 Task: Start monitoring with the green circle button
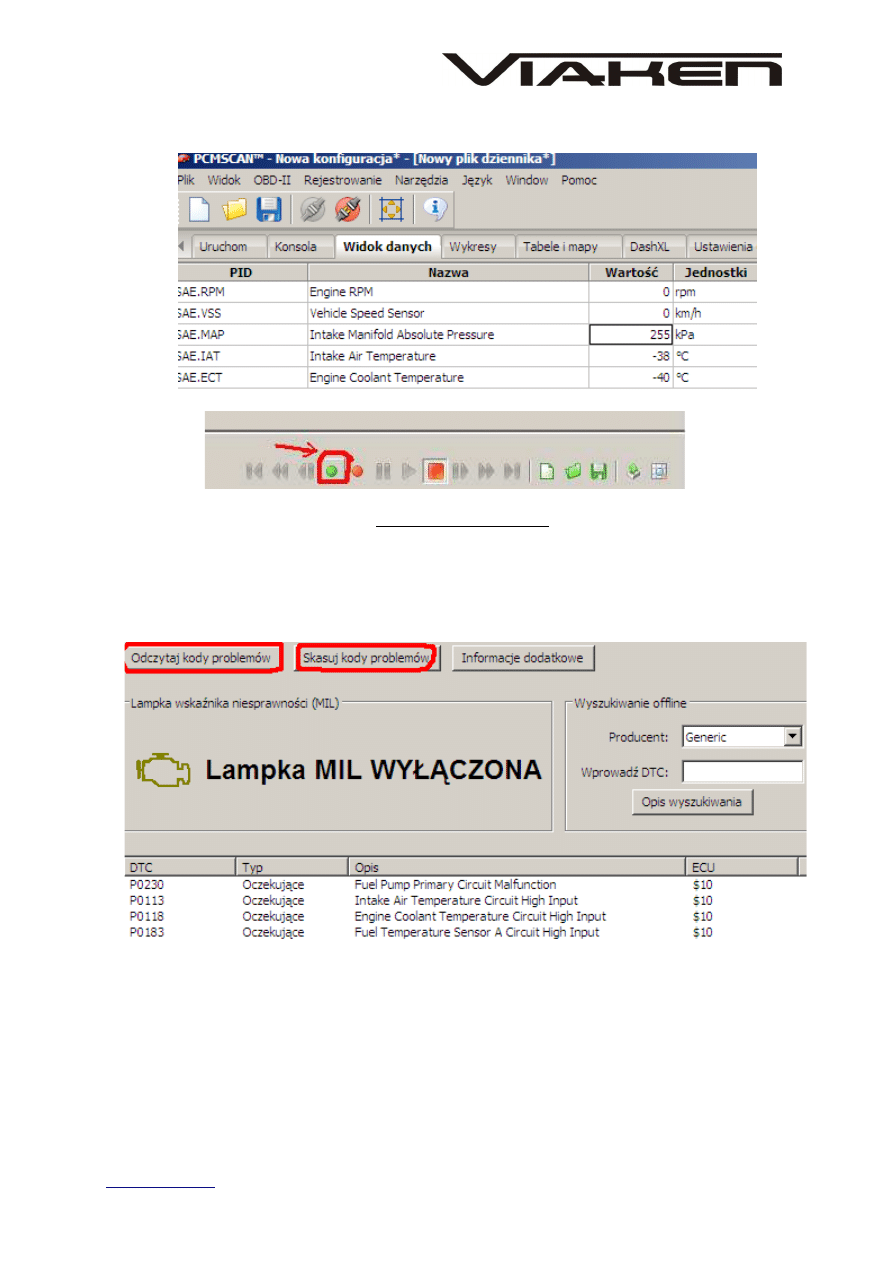(x=332, y=471)
